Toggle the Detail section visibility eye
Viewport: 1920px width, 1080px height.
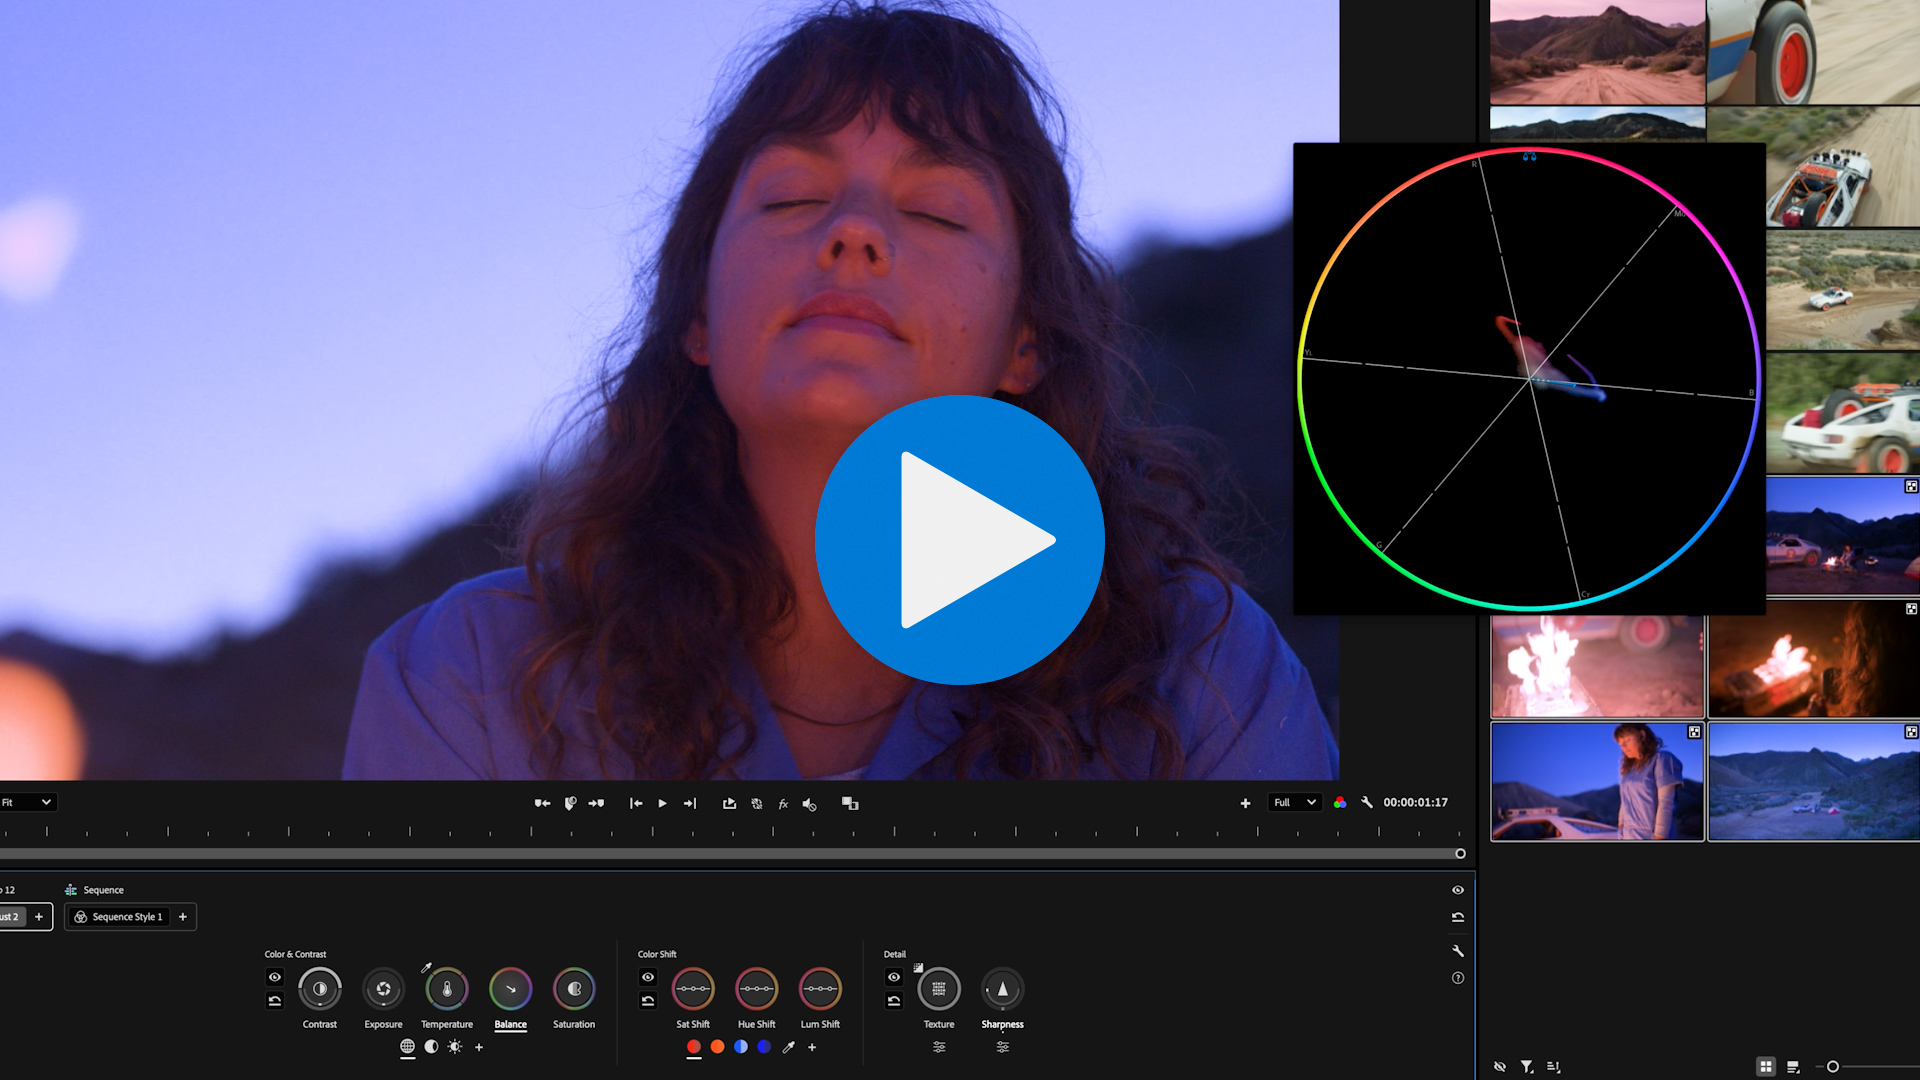[894, 977]
